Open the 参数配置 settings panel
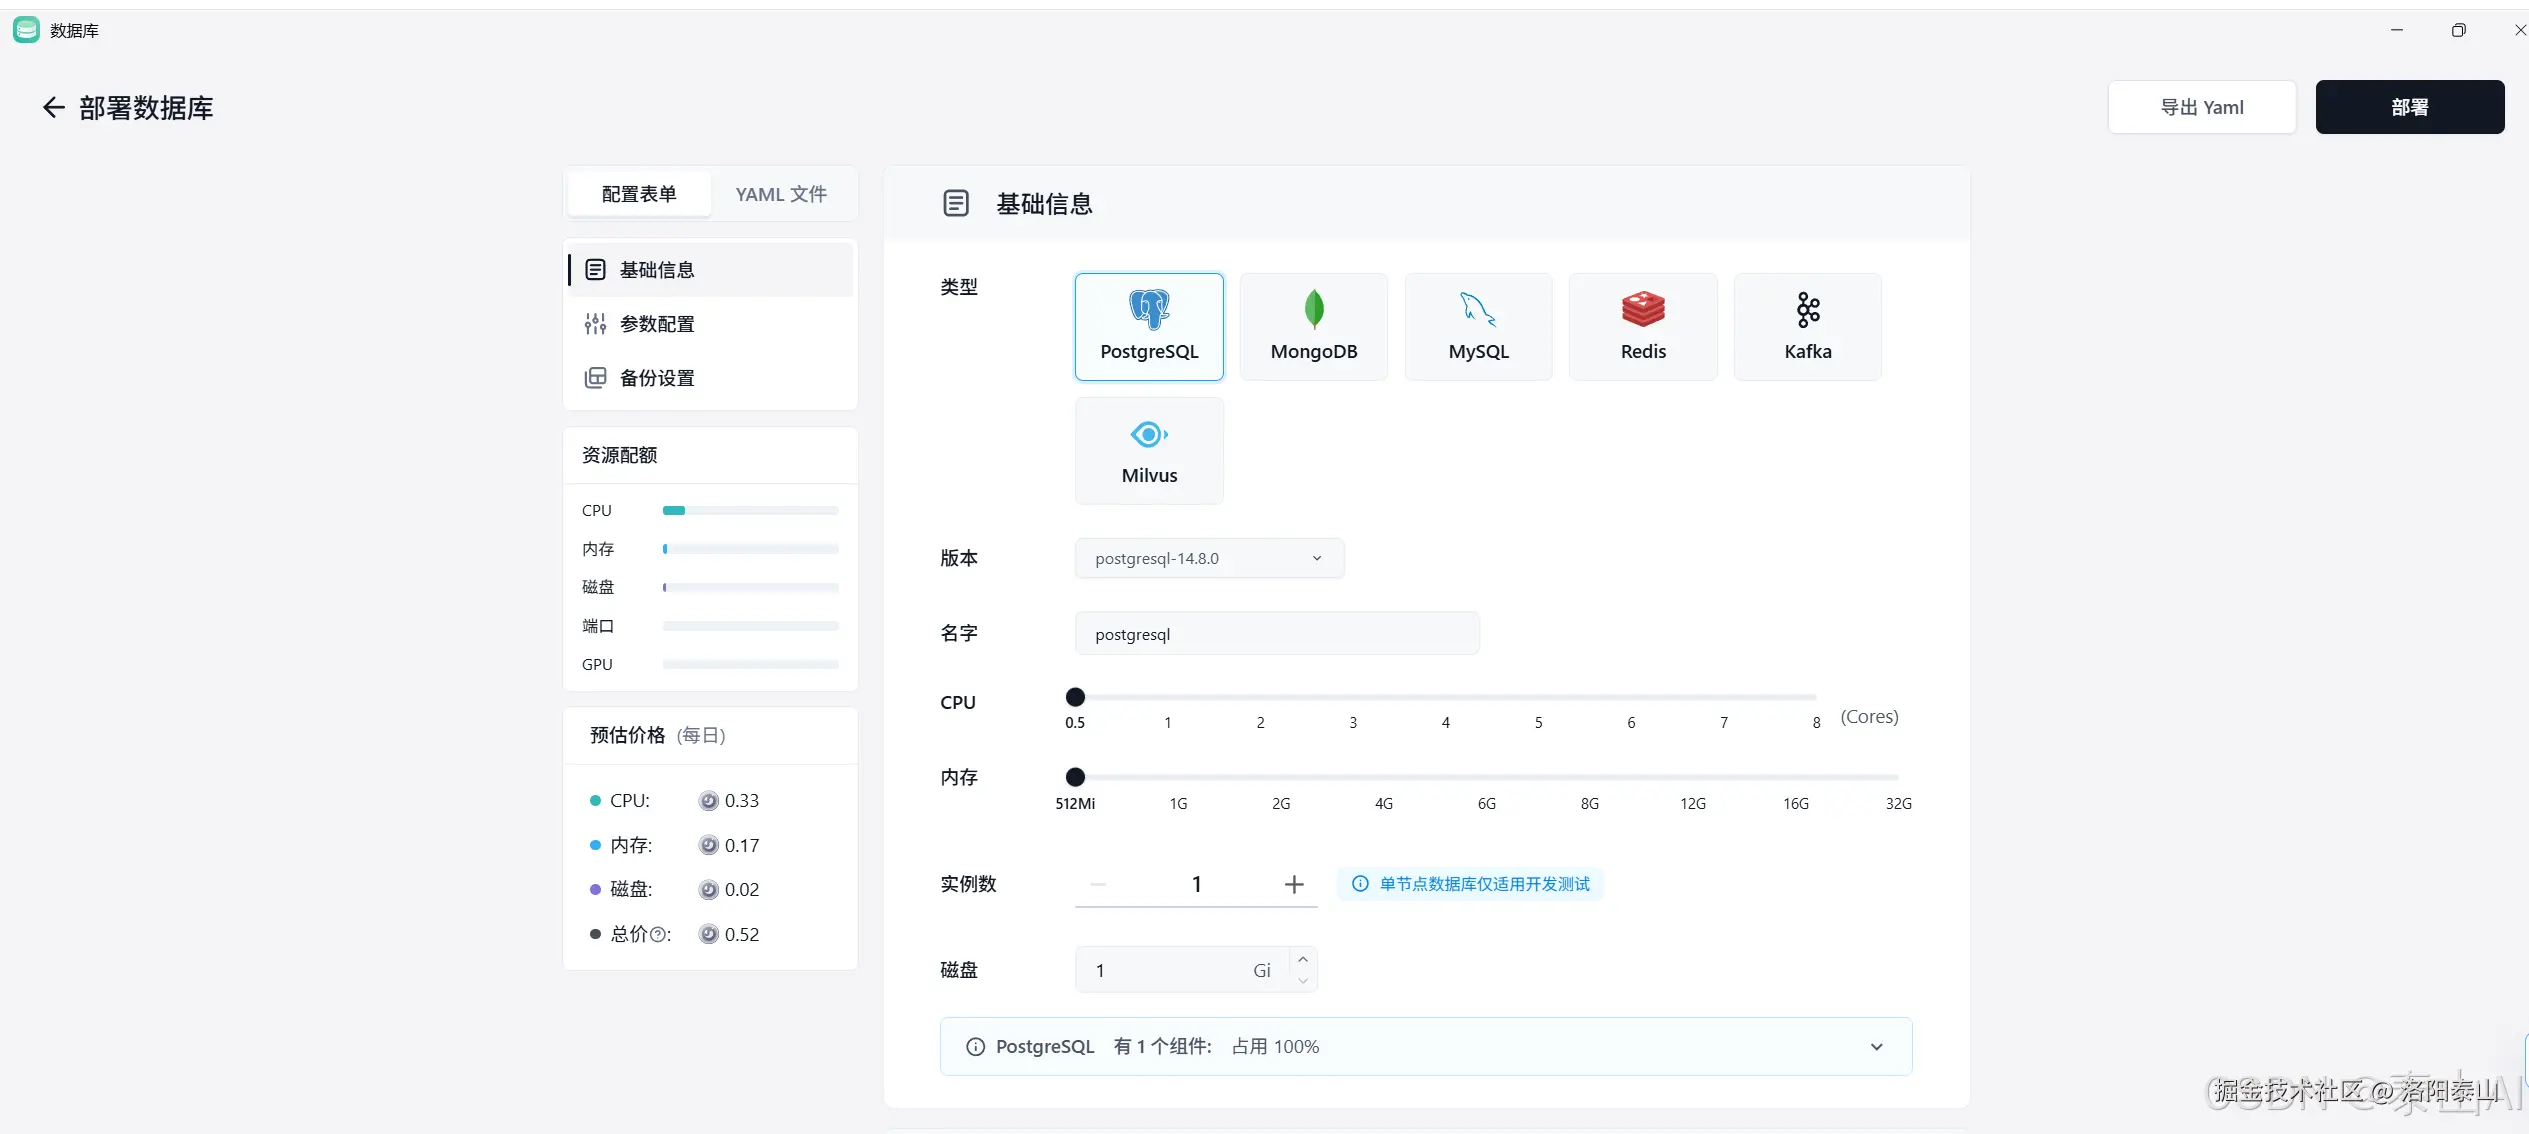This screenshot has height=1134, width=2529. (x=656, y=323)
